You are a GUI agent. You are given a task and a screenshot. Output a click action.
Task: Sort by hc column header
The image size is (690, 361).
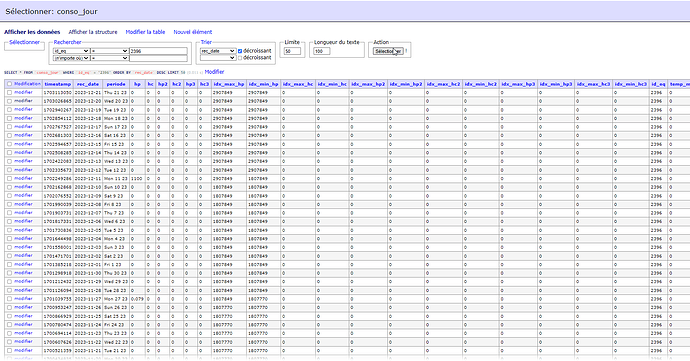click(150, 84)
